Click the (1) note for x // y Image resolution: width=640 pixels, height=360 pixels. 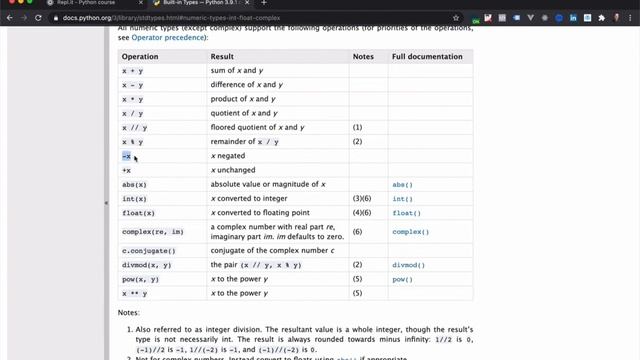pos(358,127)
